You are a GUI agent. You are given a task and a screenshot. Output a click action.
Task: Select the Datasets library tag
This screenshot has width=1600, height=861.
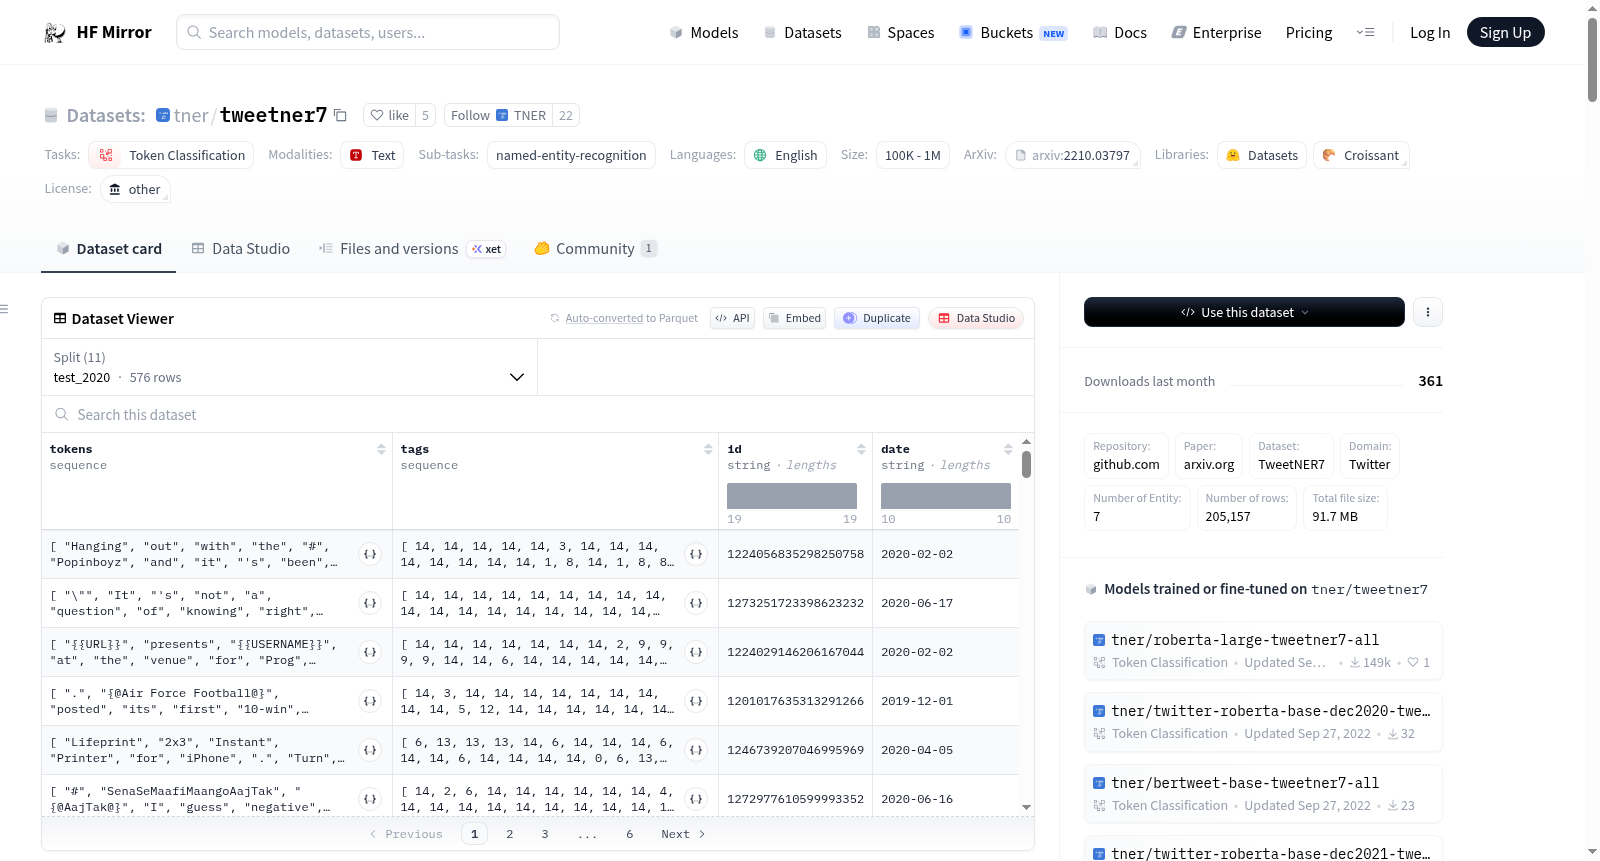click(x=1262, y=155)
